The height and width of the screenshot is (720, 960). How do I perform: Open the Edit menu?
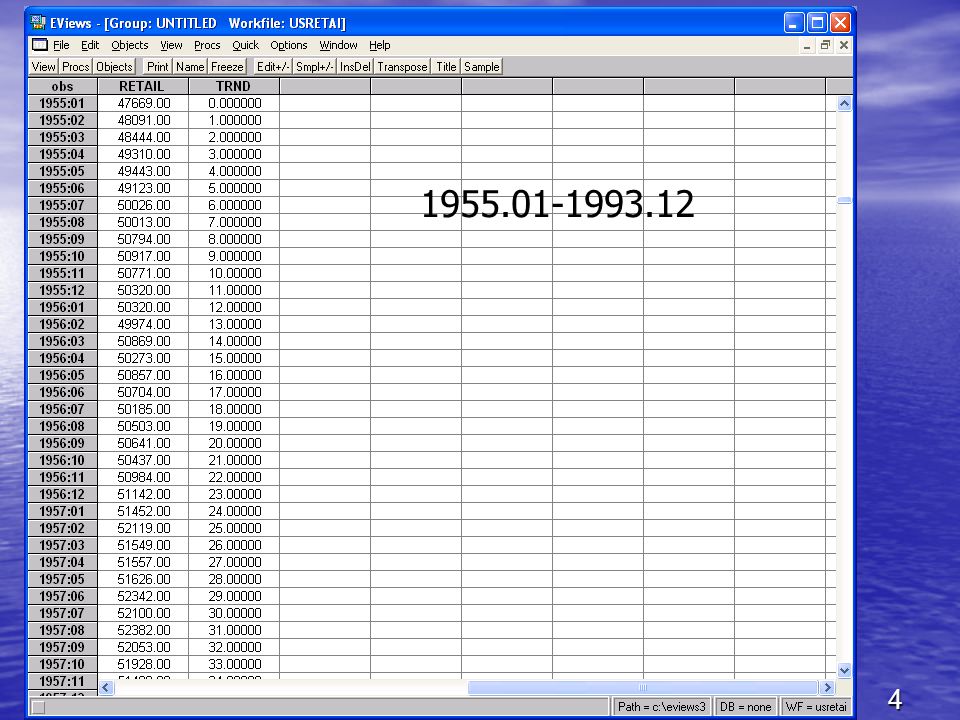tap(90, 45)
